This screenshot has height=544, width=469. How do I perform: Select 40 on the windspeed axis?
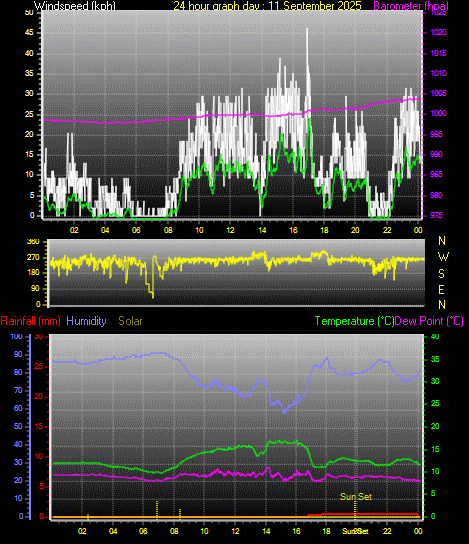29,53
